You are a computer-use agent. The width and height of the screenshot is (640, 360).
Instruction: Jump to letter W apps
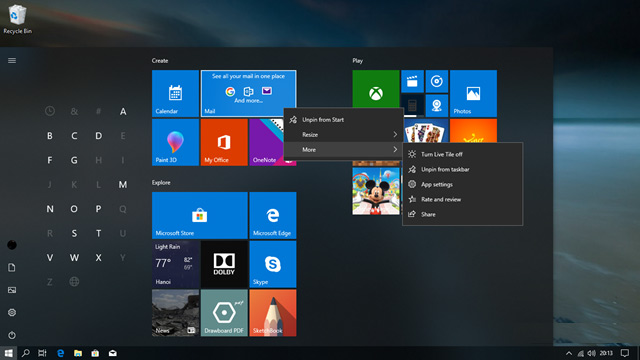click(x=74, y=258)
